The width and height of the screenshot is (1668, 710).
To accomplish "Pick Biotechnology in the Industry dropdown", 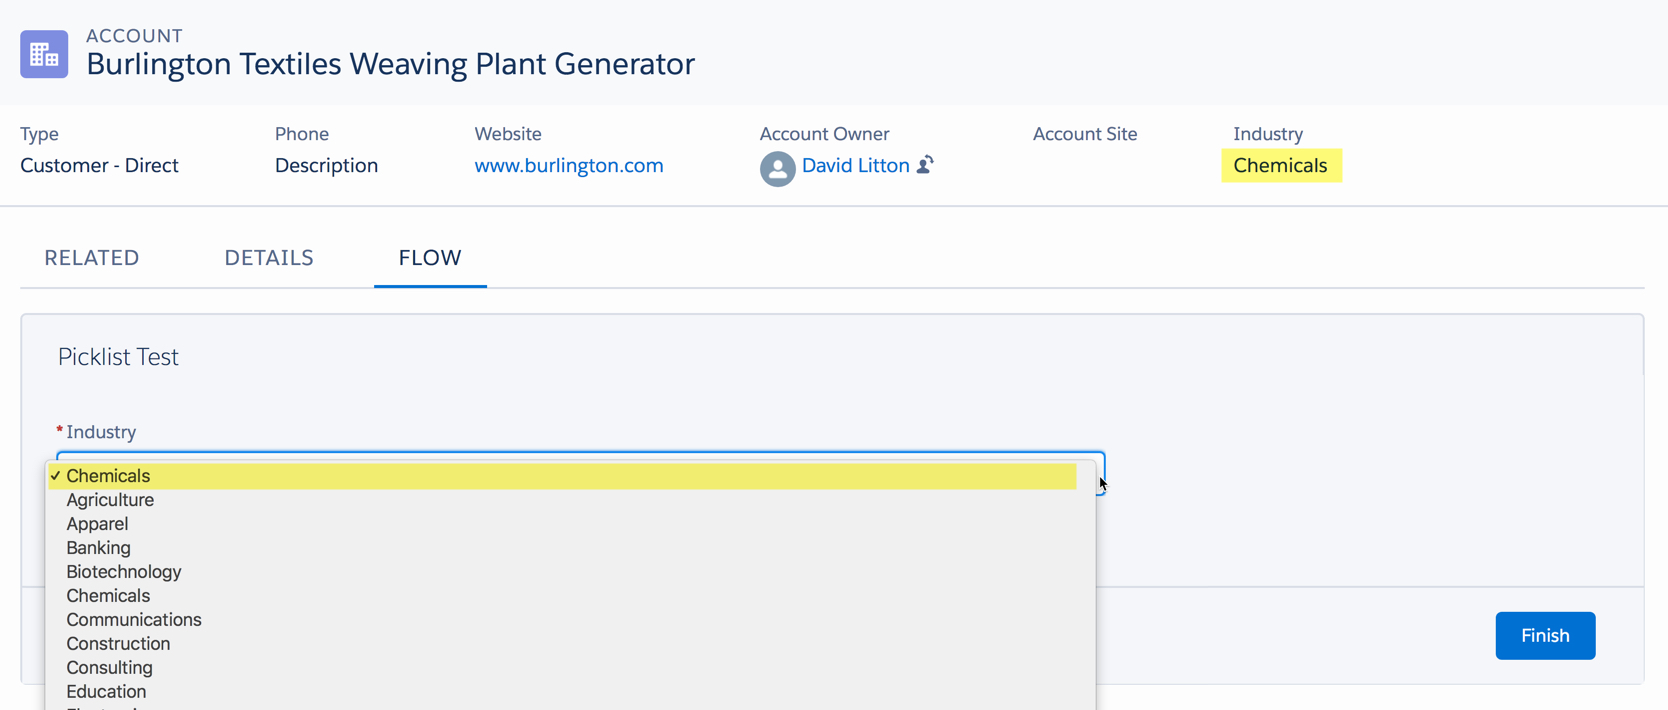I will tap(124, 572).
